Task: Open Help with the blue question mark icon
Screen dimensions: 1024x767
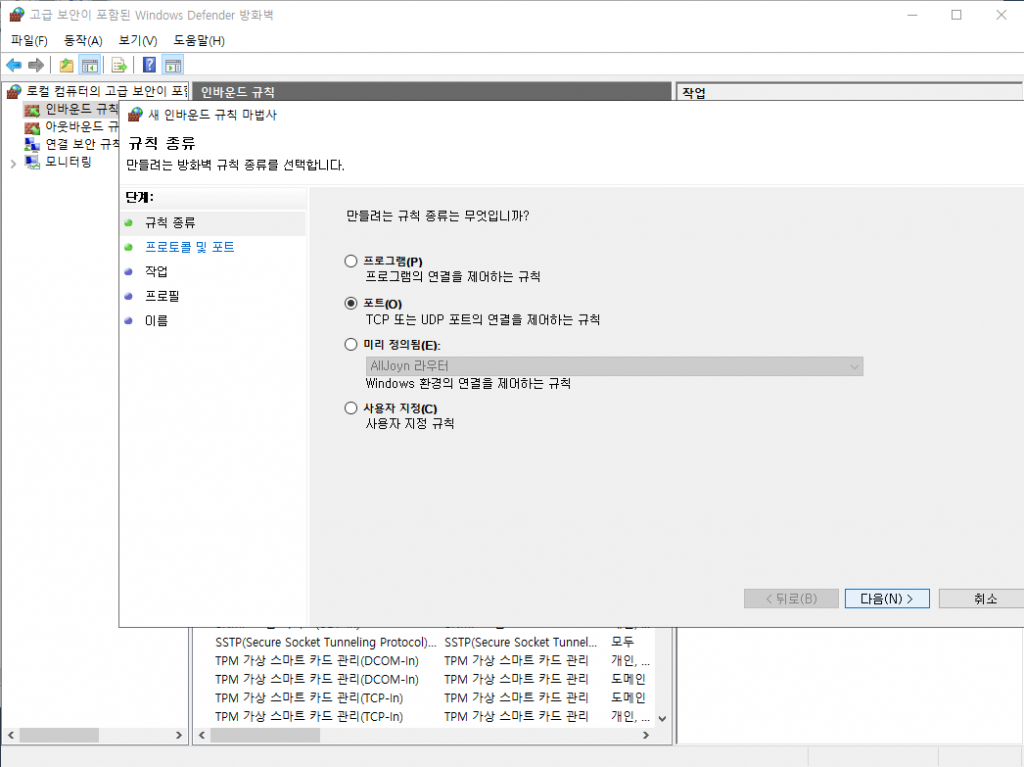Action: coord(150,65)
